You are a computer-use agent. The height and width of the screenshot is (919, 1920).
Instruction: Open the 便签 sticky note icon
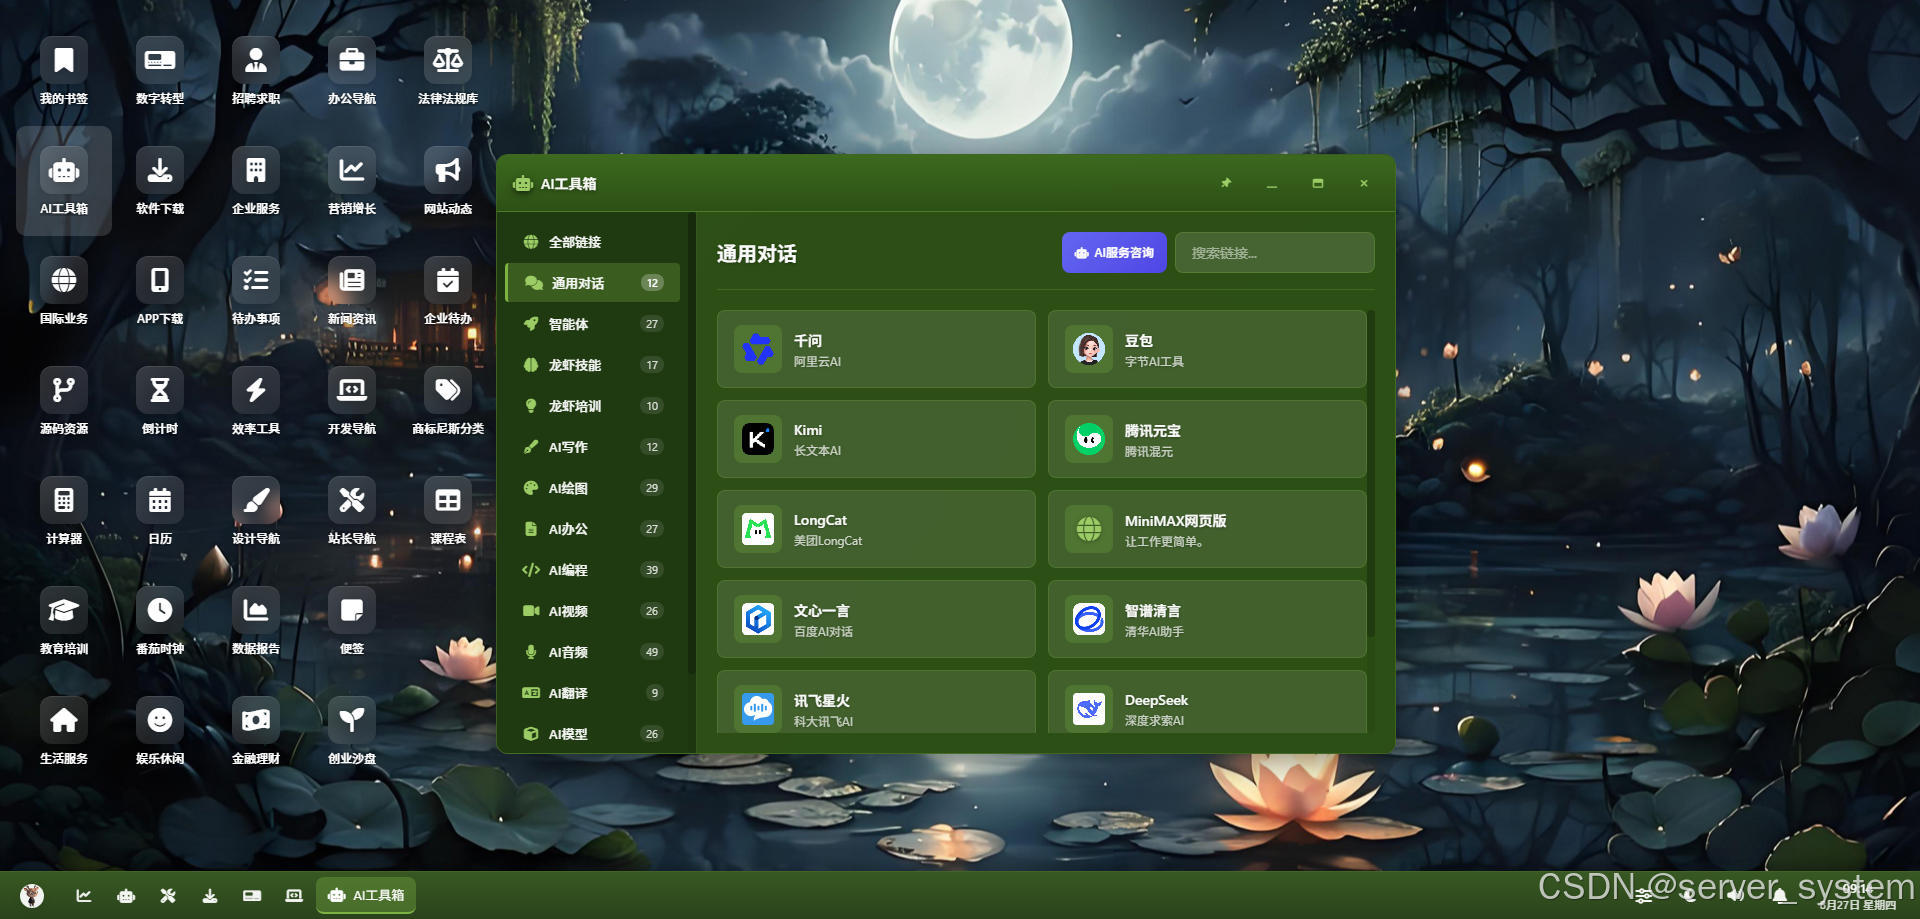[x=352, y=621]
